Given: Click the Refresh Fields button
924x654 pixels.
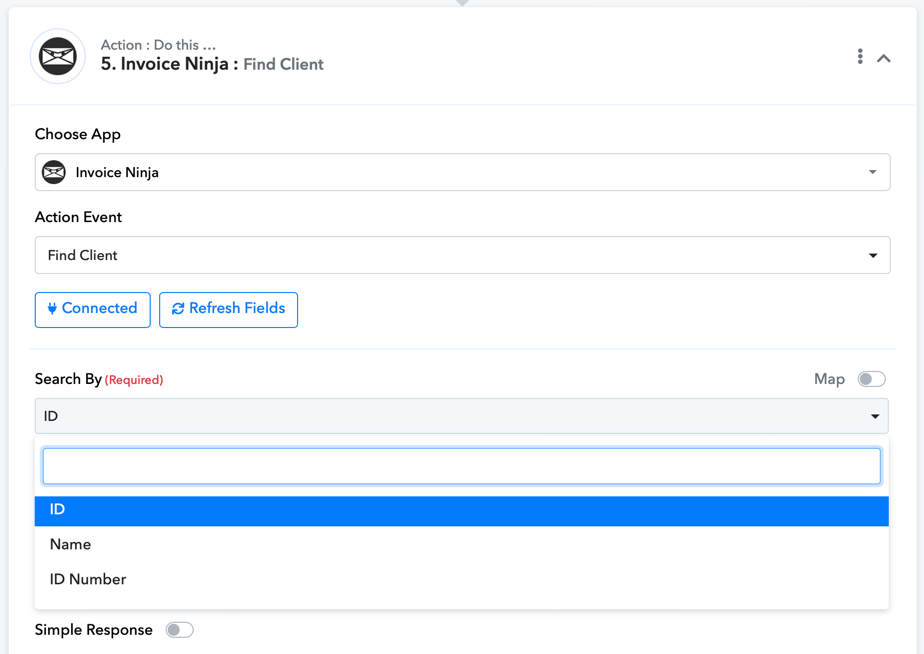Looking at the screenshot, I should (228, 309).
